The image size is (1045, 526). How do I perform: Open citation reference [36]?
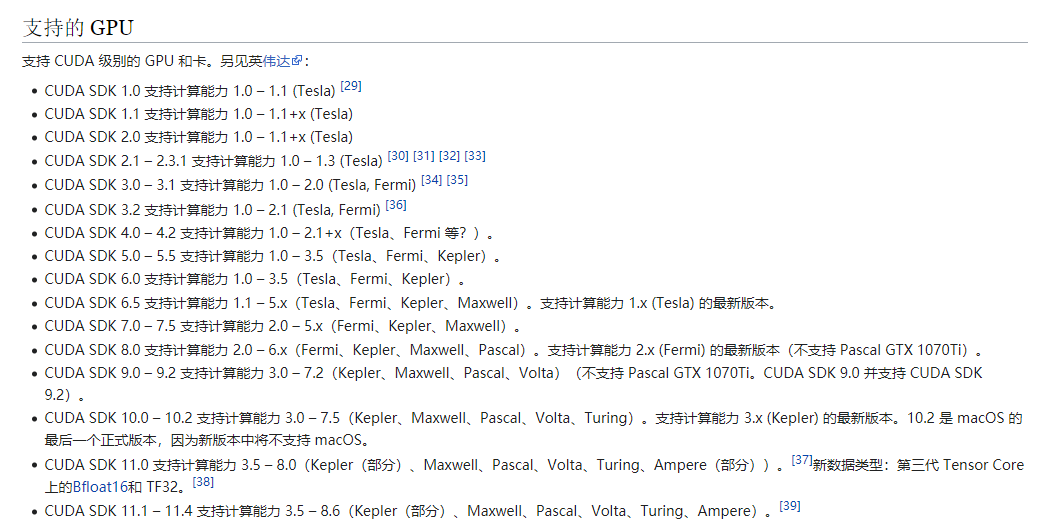click(x=396, y=205)
